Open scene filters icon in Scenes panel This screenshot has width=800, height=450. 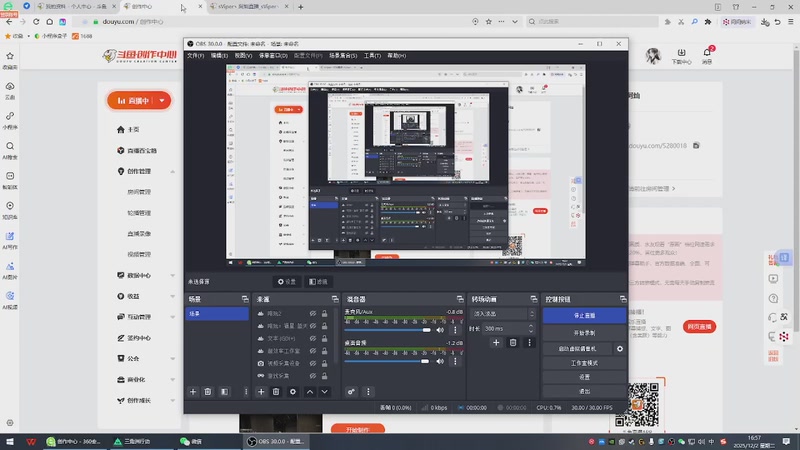[x=224, y=392]
